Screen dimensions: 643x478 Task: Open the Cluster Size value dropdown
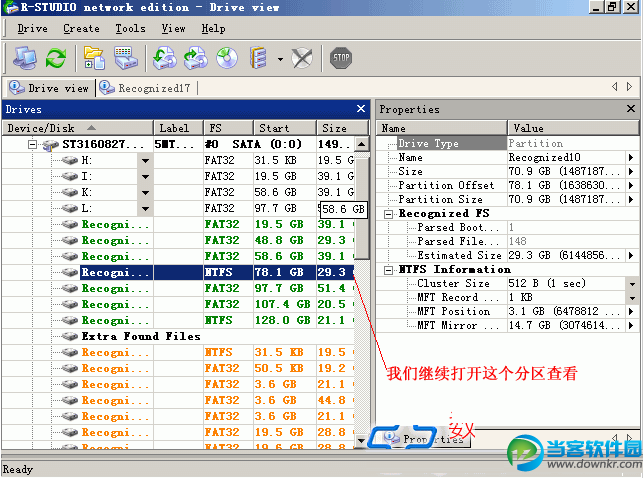coord(632,284)
